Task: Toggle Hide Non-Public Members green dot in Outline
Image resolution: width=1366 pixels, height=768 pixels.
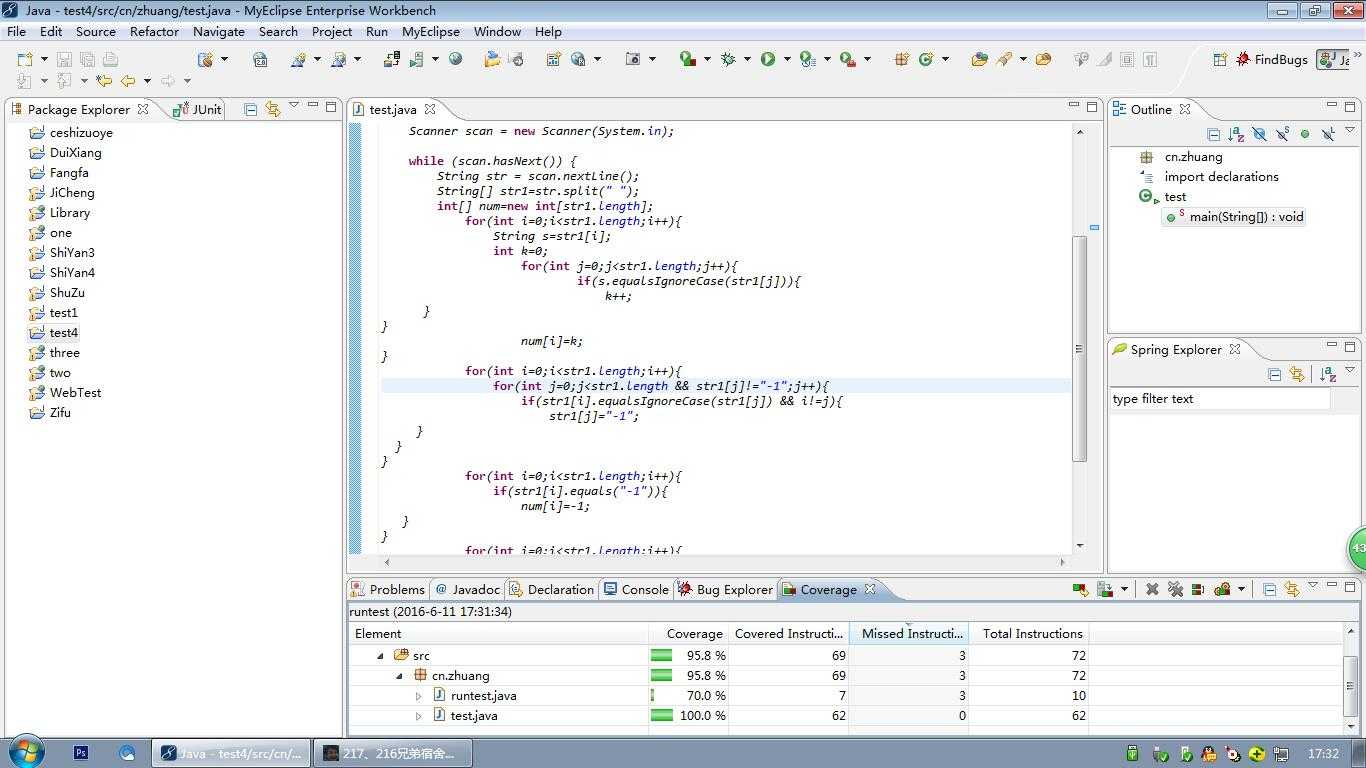Action: point(1305,133)
